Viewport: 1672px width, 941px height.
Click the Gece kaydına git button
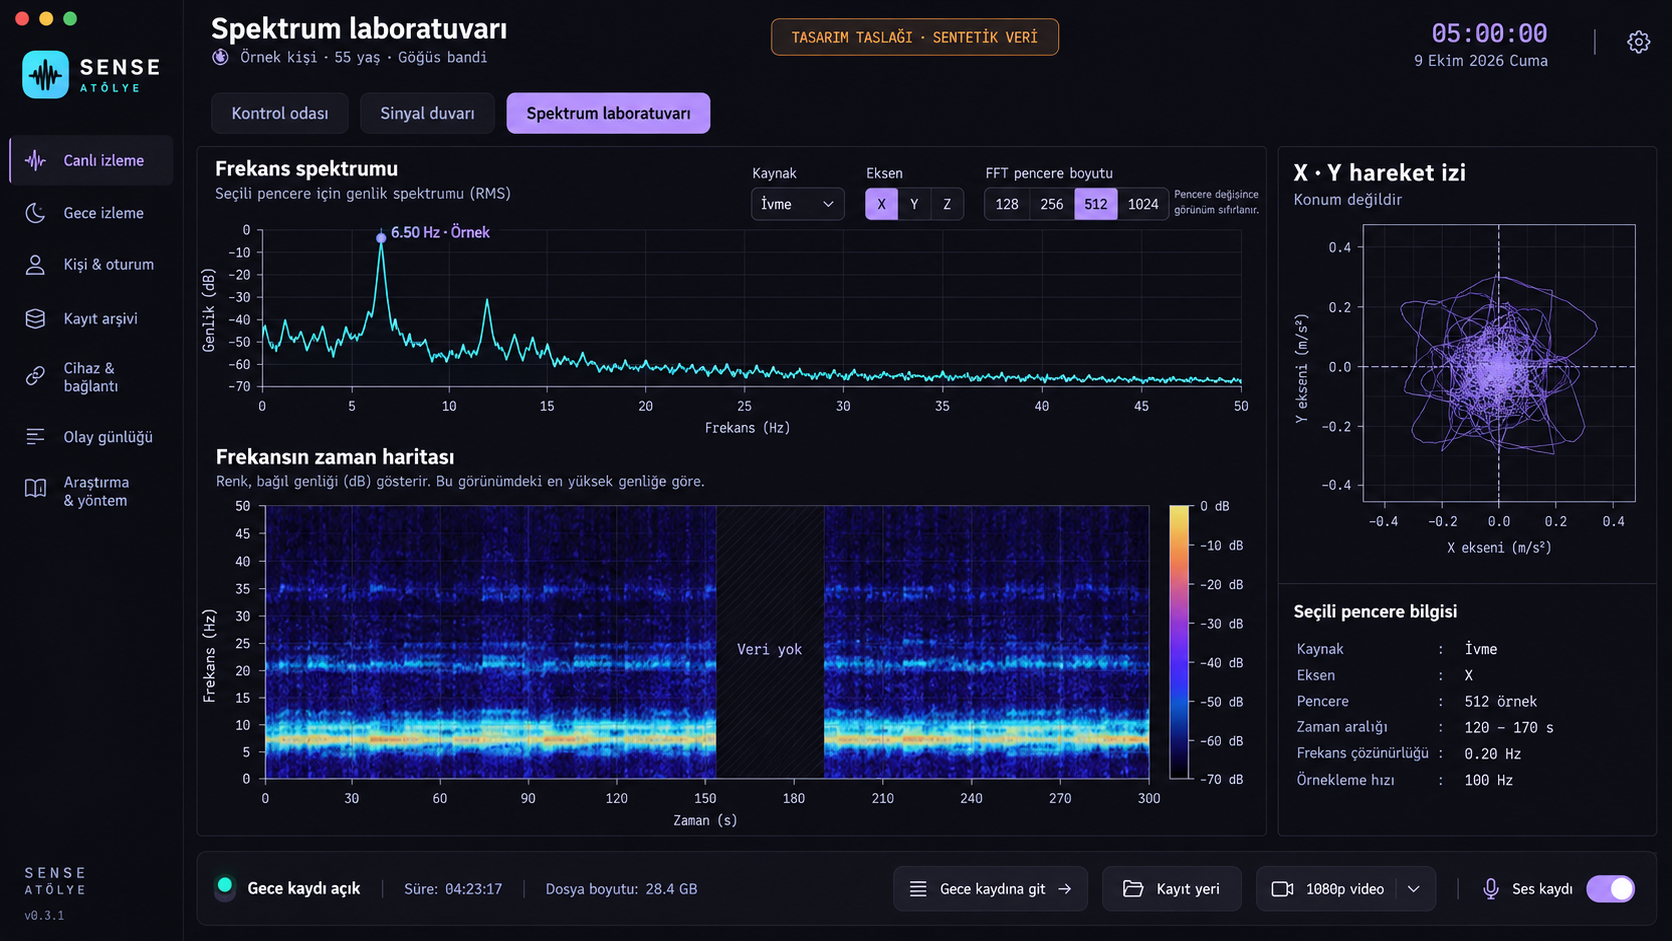pos(990,889)
